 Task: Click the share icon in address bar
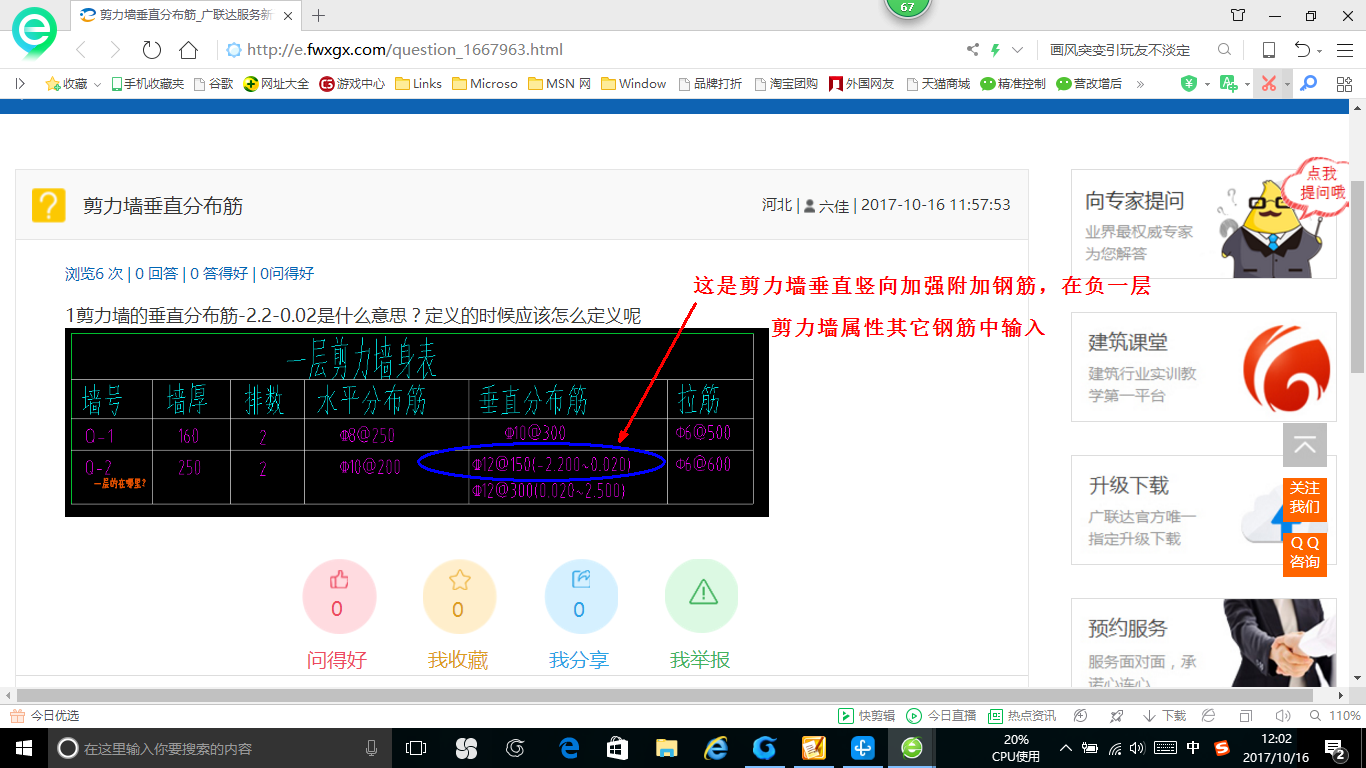(x=973, y=50)
